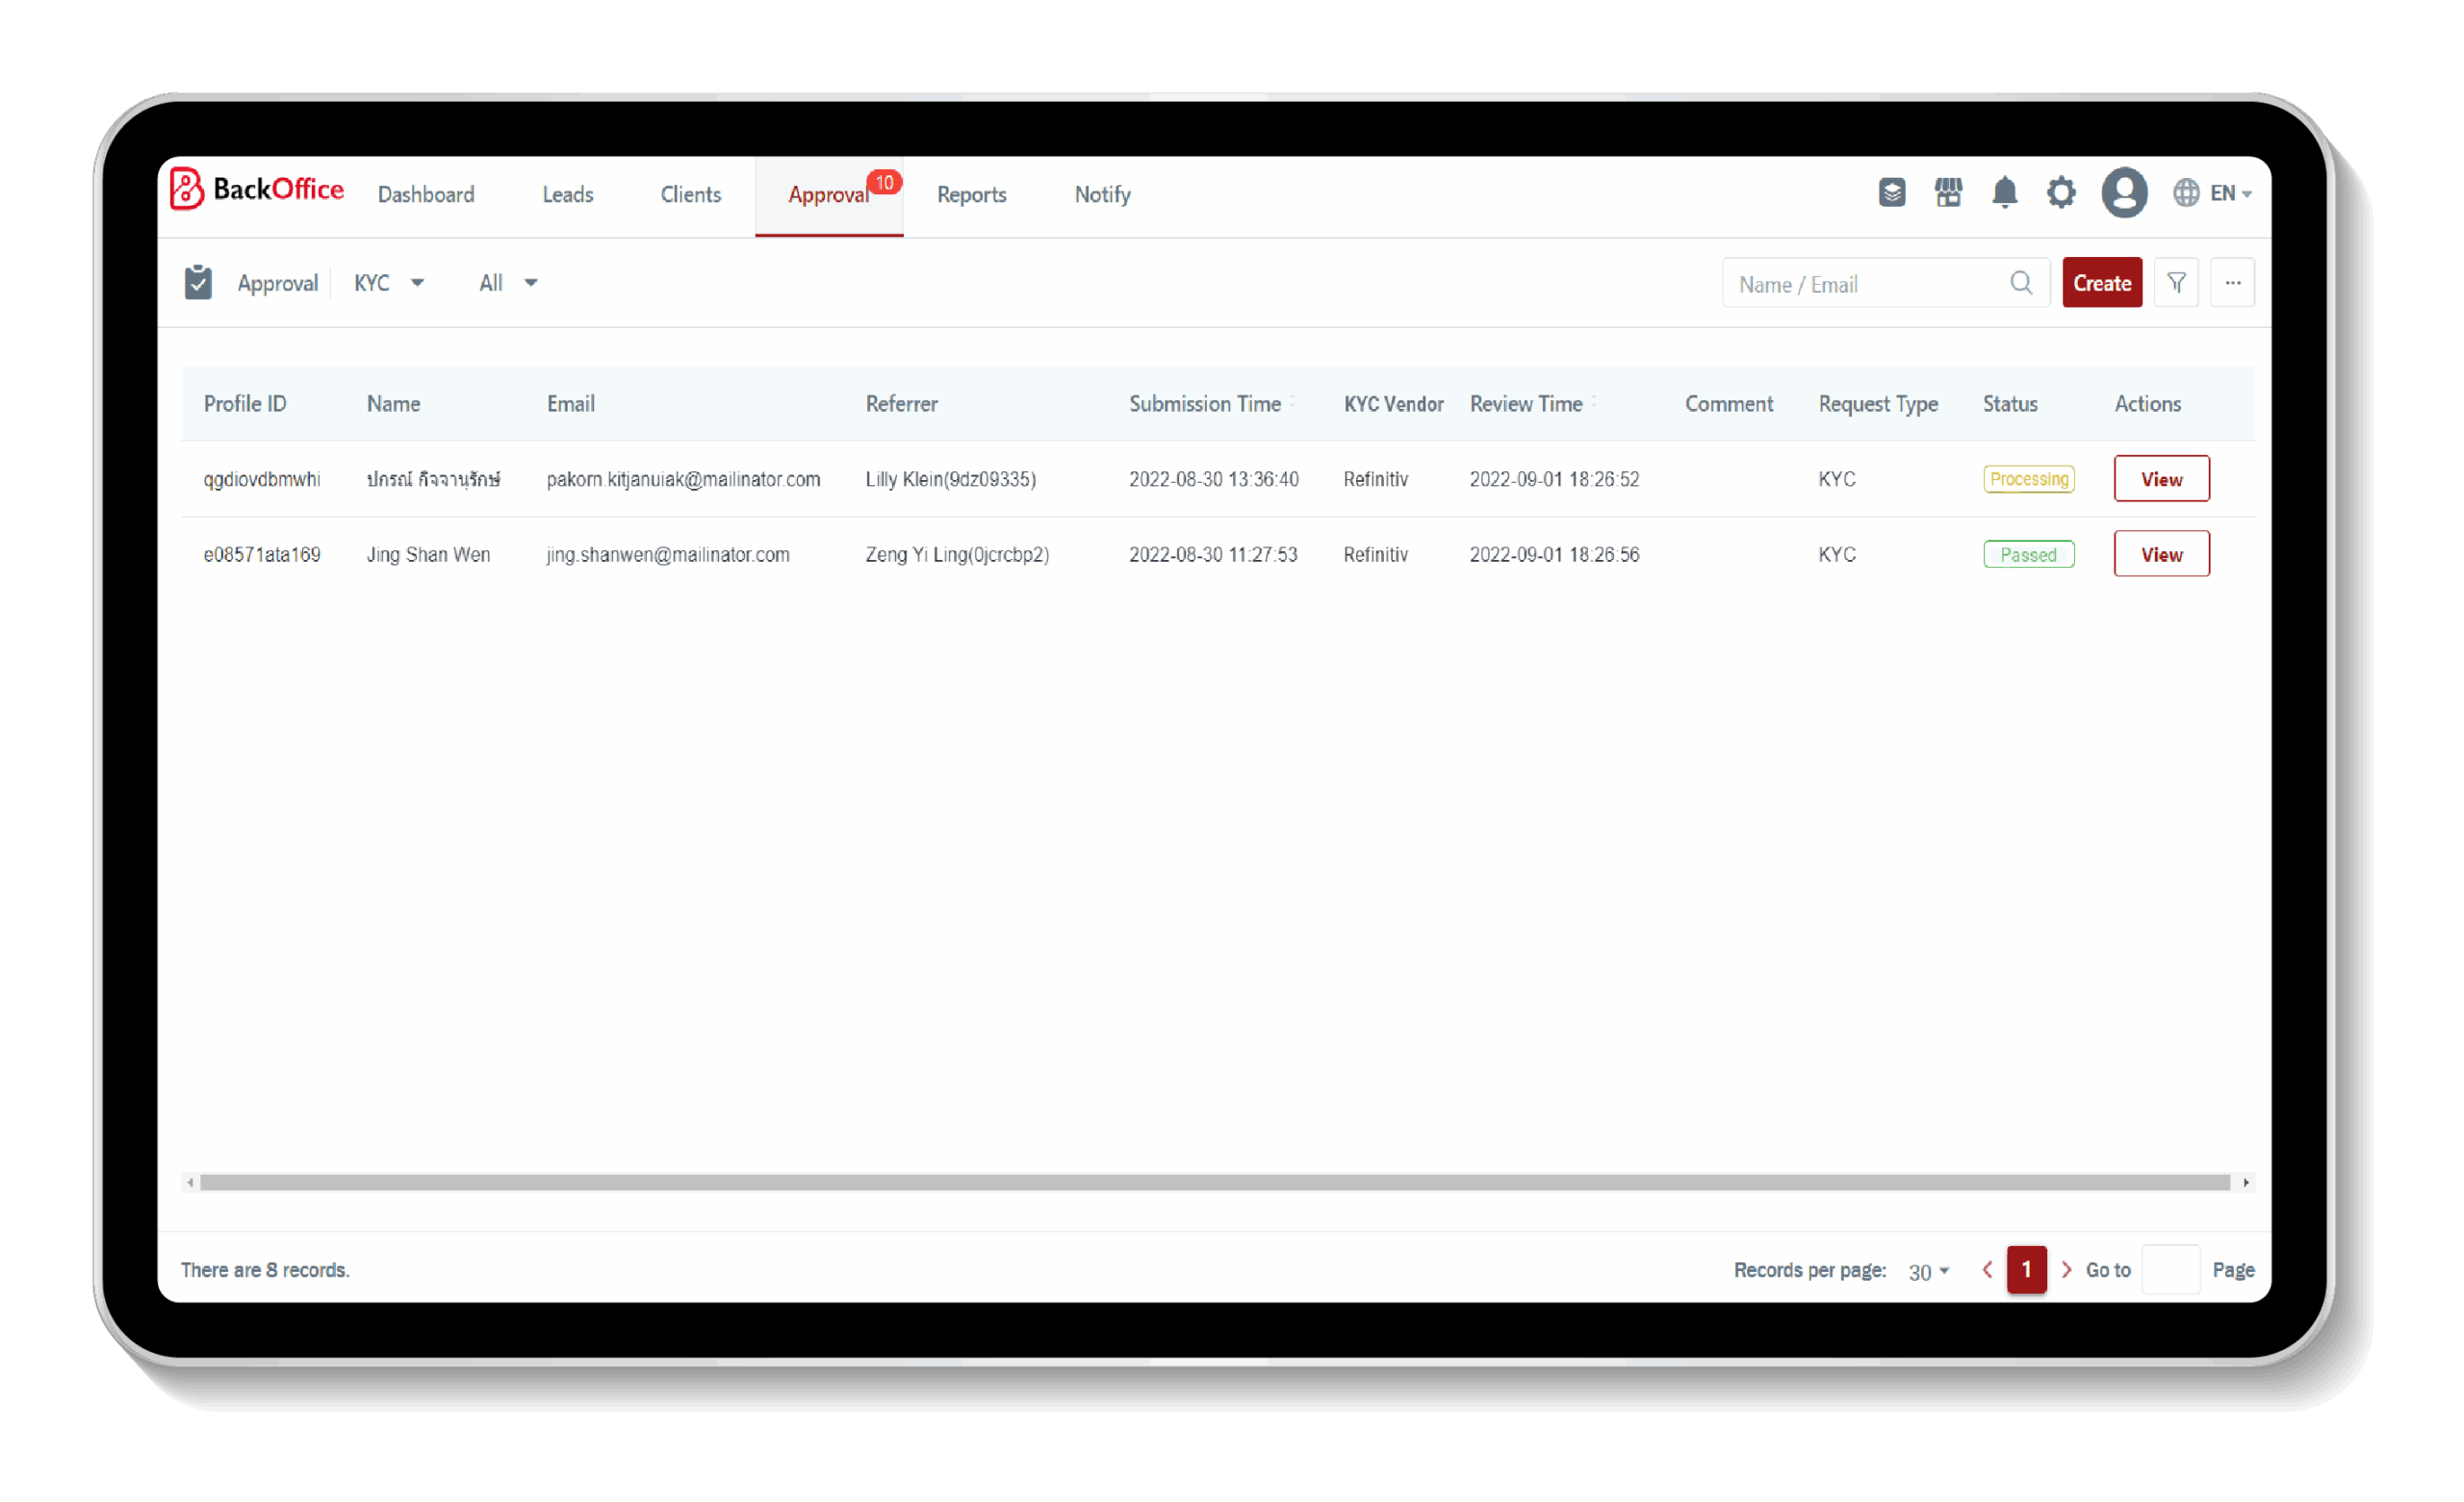Screen dimensions: 2464x1502
Task: Select the search magnifier in Name/Email field
Action: 2021,283
